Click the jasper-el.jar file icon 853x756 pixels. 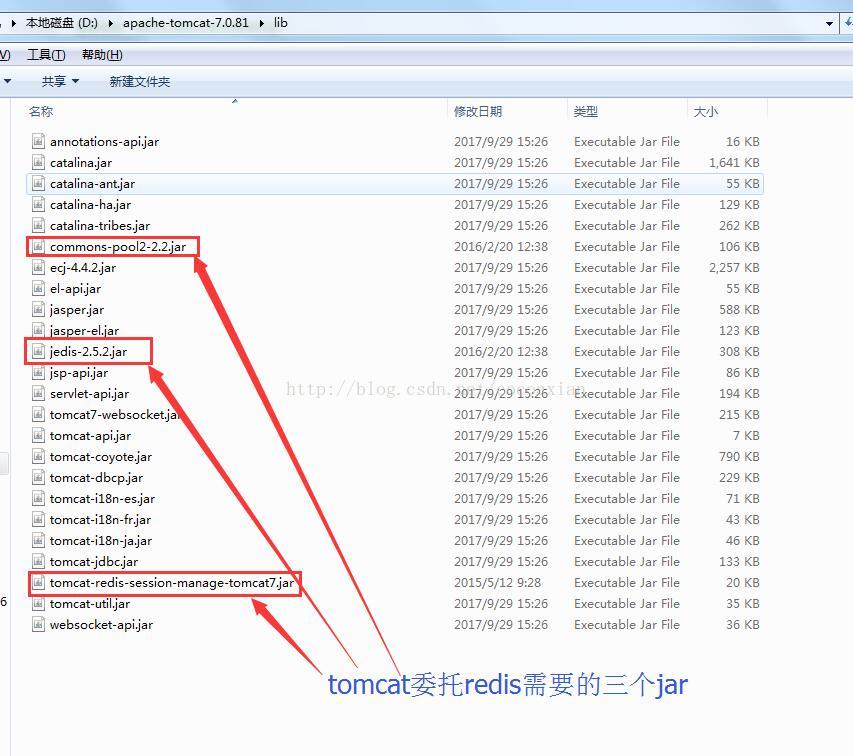click(x=38, y=331)
